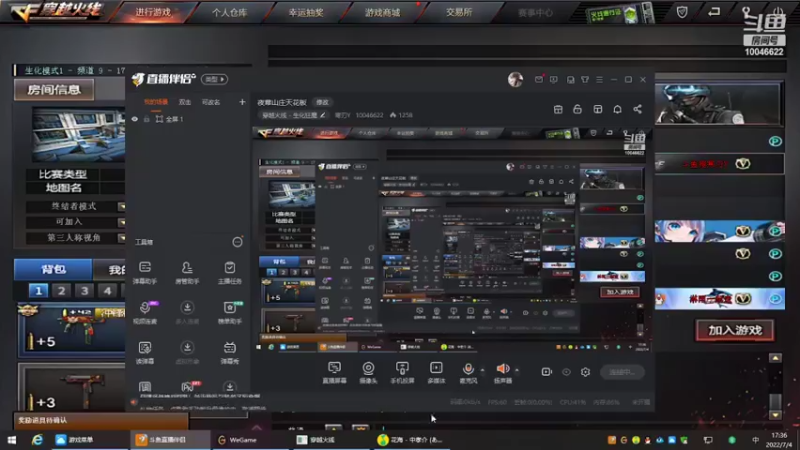800x450 pixels.
Task: Open the hamburger menu in companion title bar
Action: click(599, 80)
